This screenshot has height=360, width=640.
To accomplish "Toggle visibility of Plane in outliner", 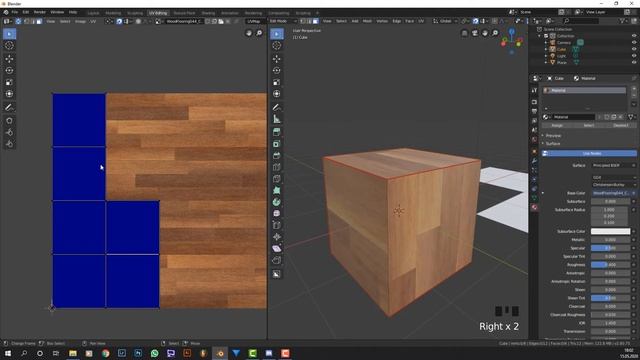I will point(634,62).
